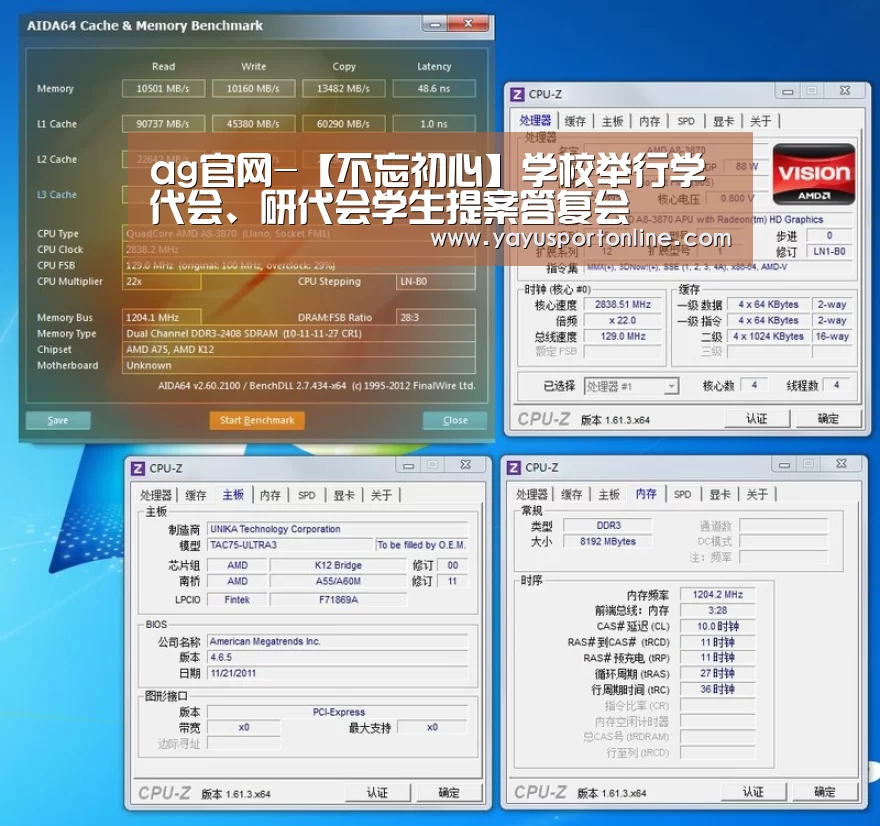Open 显卡 tab in mainboard CPU-Z window
880x826 pixels.
coord(344,495)
